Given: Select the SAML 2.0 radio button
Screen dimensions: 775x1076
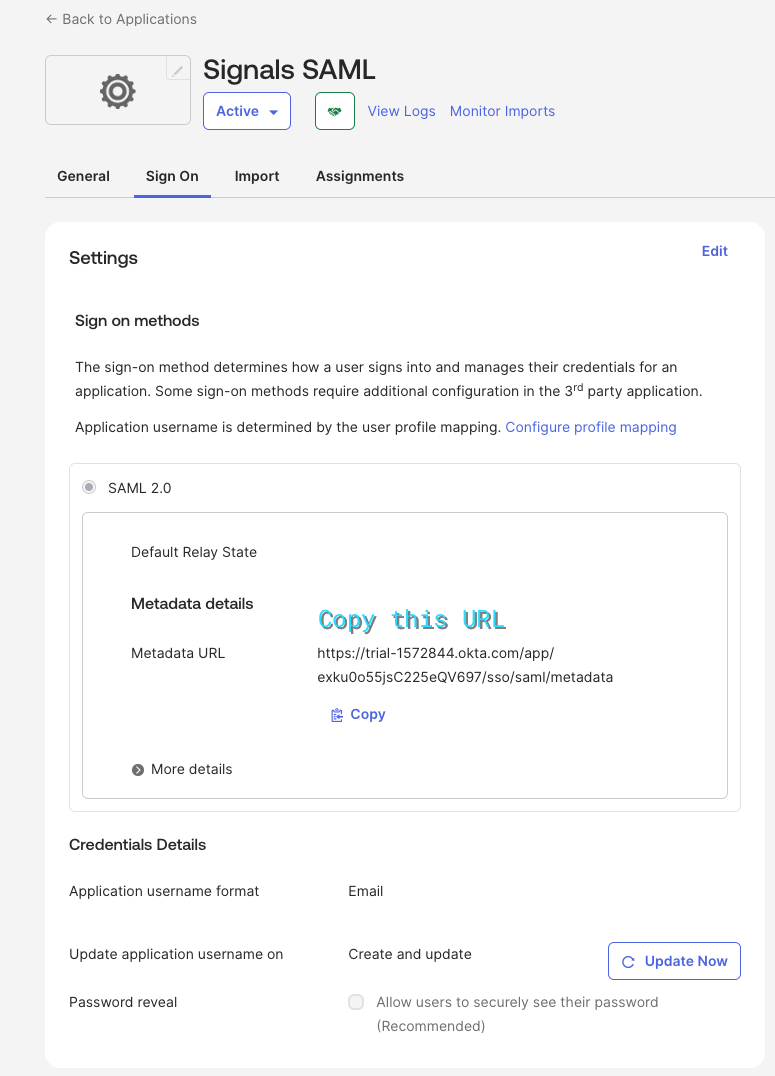Looking at the screenshot, I should (x=88, y=486).
